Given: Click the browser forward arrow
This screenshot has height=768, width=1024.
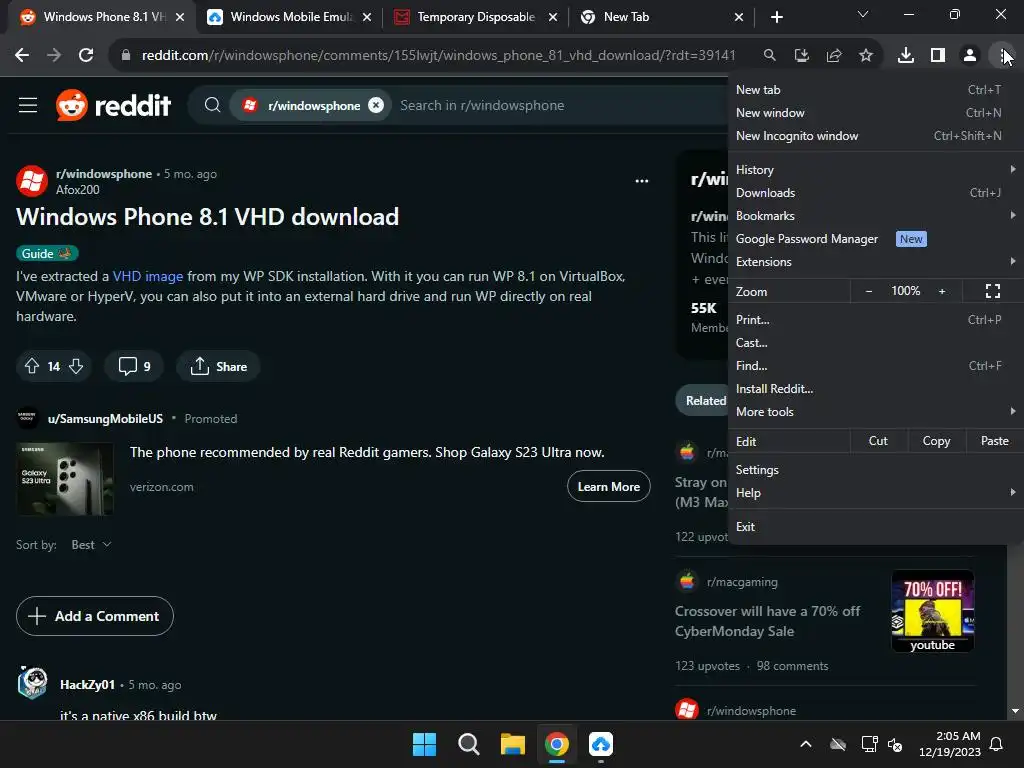Looking at the screenshot, I should point(54,56).
